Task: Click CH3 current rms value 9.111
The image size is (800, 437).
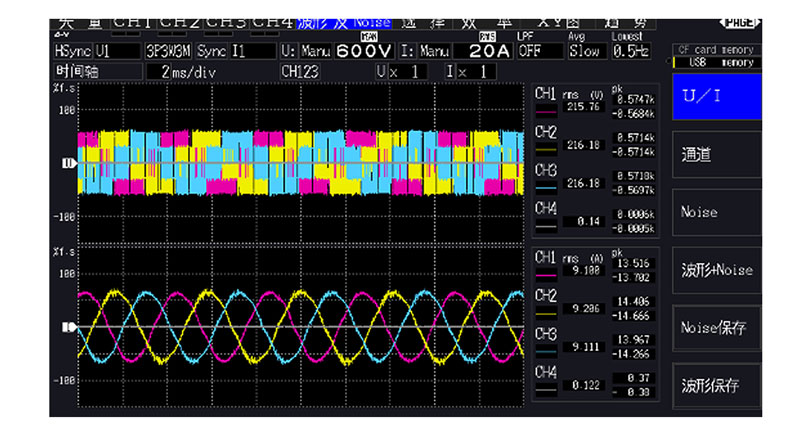Action: pyautogui.click(x=584, y=347)
